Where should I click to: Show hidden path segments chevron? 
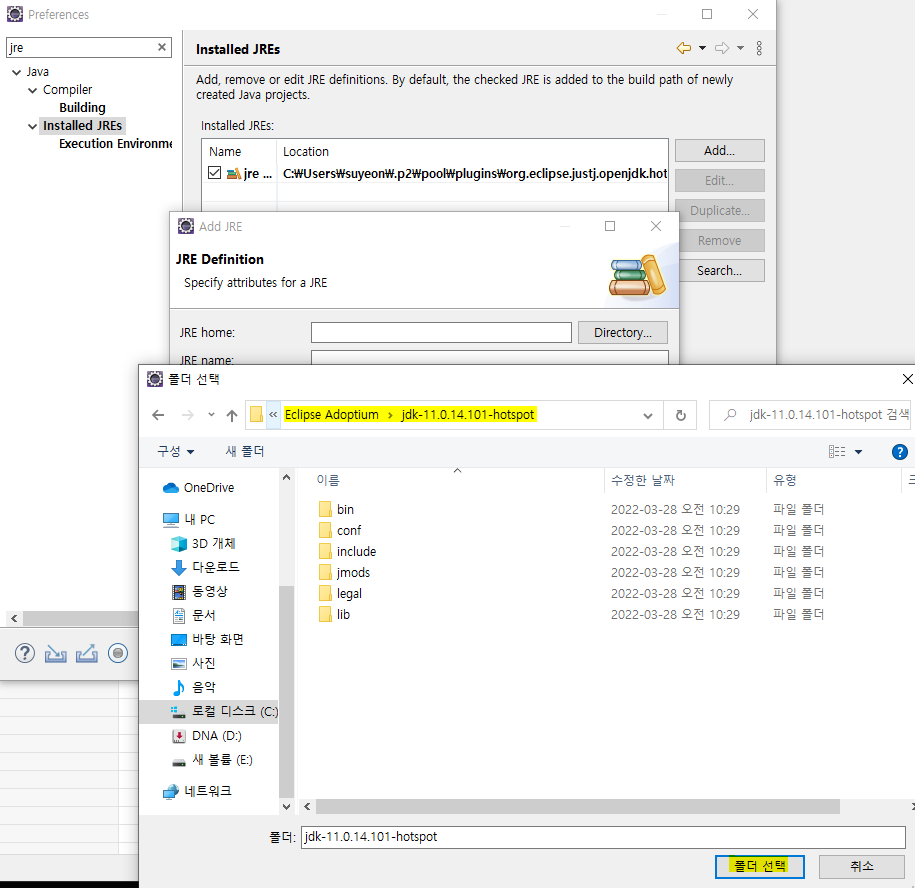tap(273, 415)
